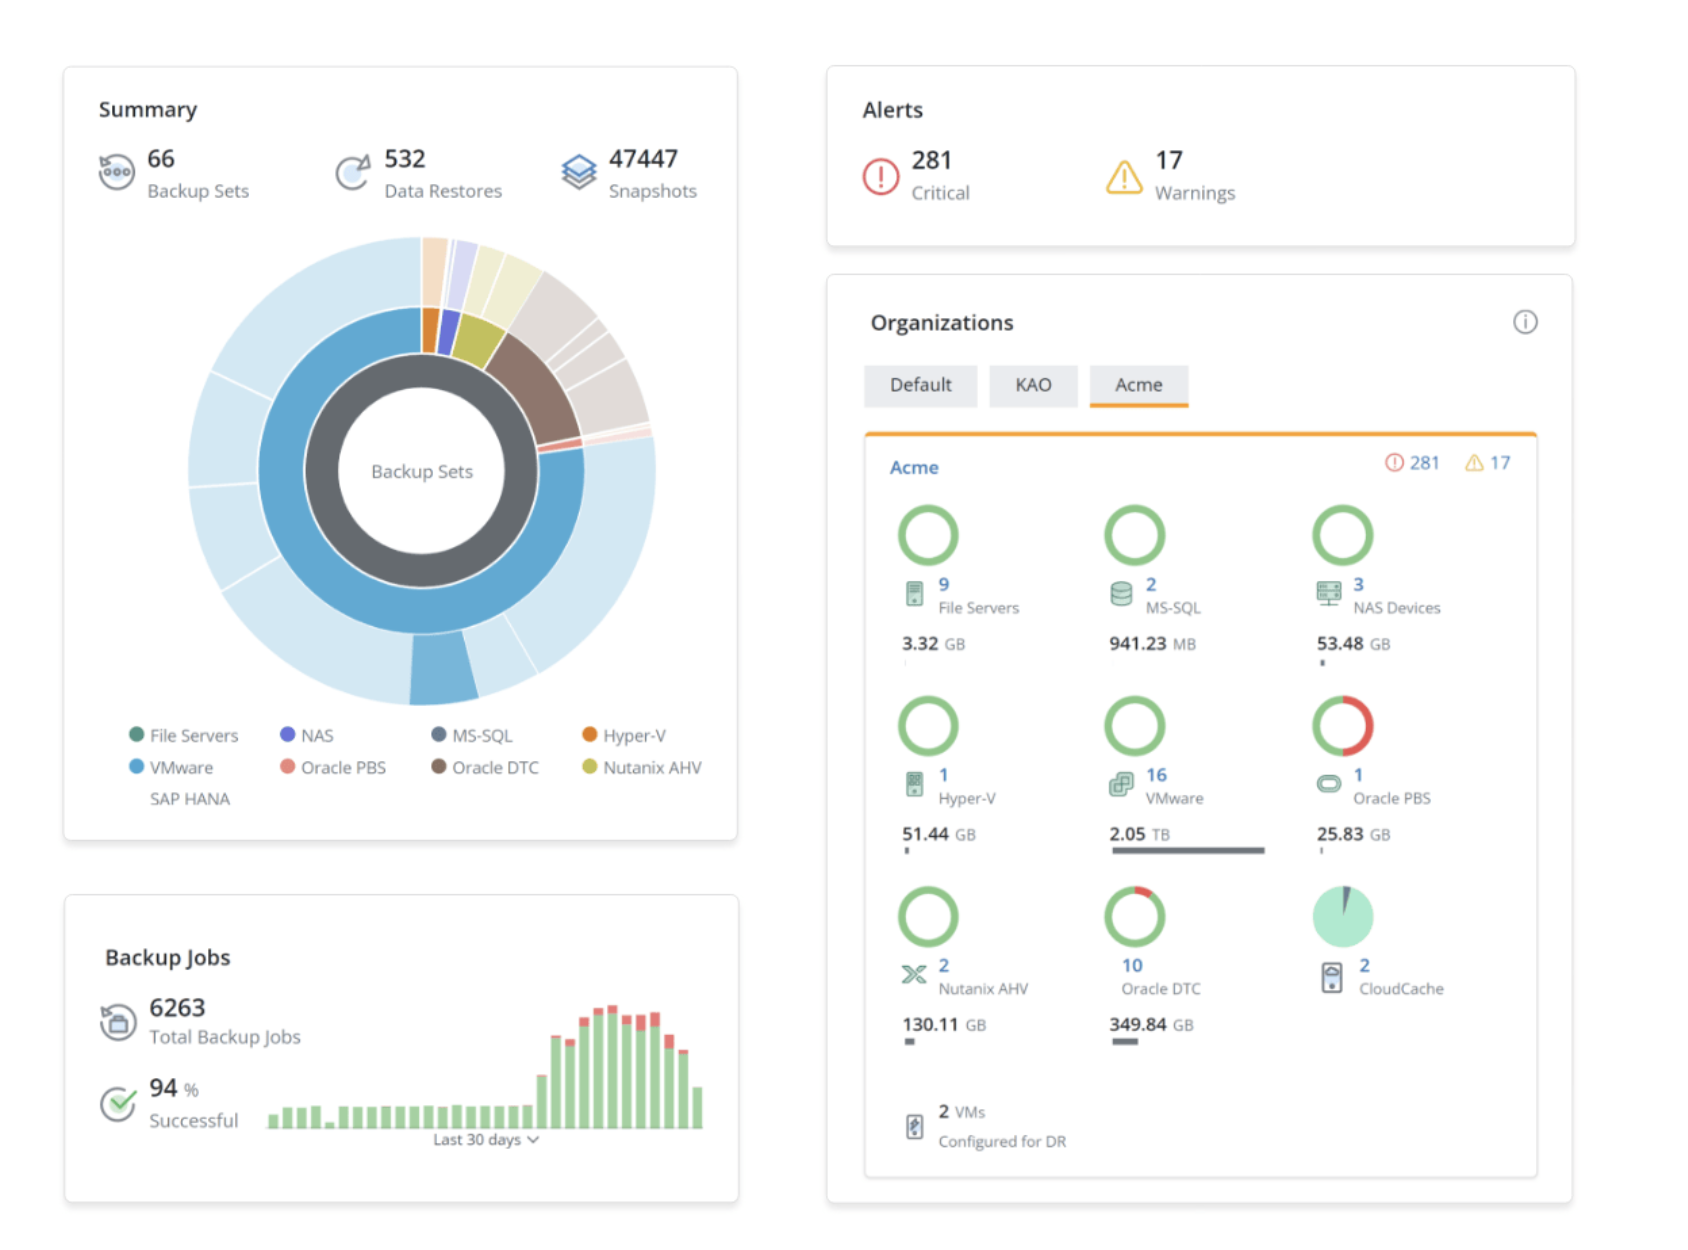Open the Last 30 days dropdown

point(486,1139)
